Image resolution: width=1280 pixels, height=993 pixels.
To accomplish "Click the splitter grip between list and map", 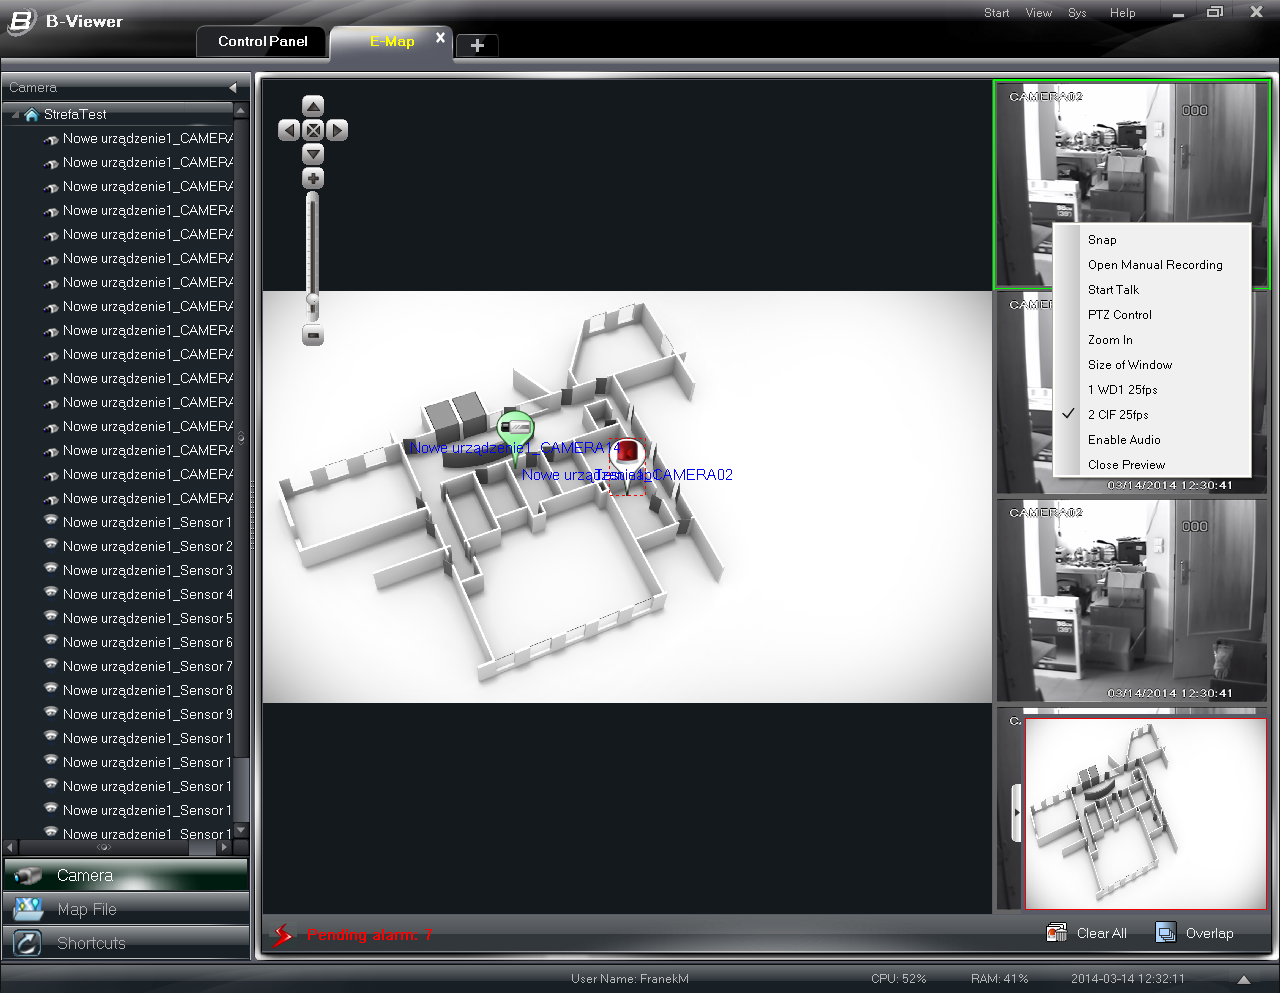I will click(240, 437).
